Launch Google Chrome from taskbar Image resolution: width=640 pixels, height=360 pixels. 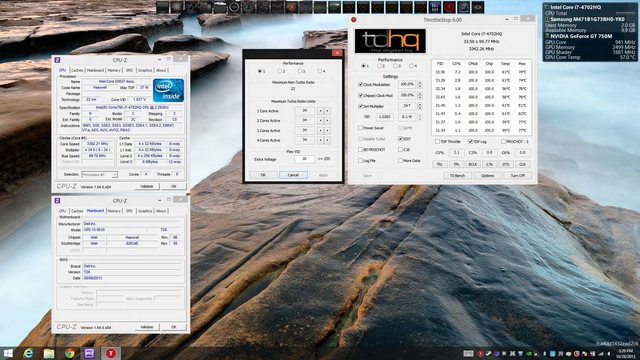point(69,353)
